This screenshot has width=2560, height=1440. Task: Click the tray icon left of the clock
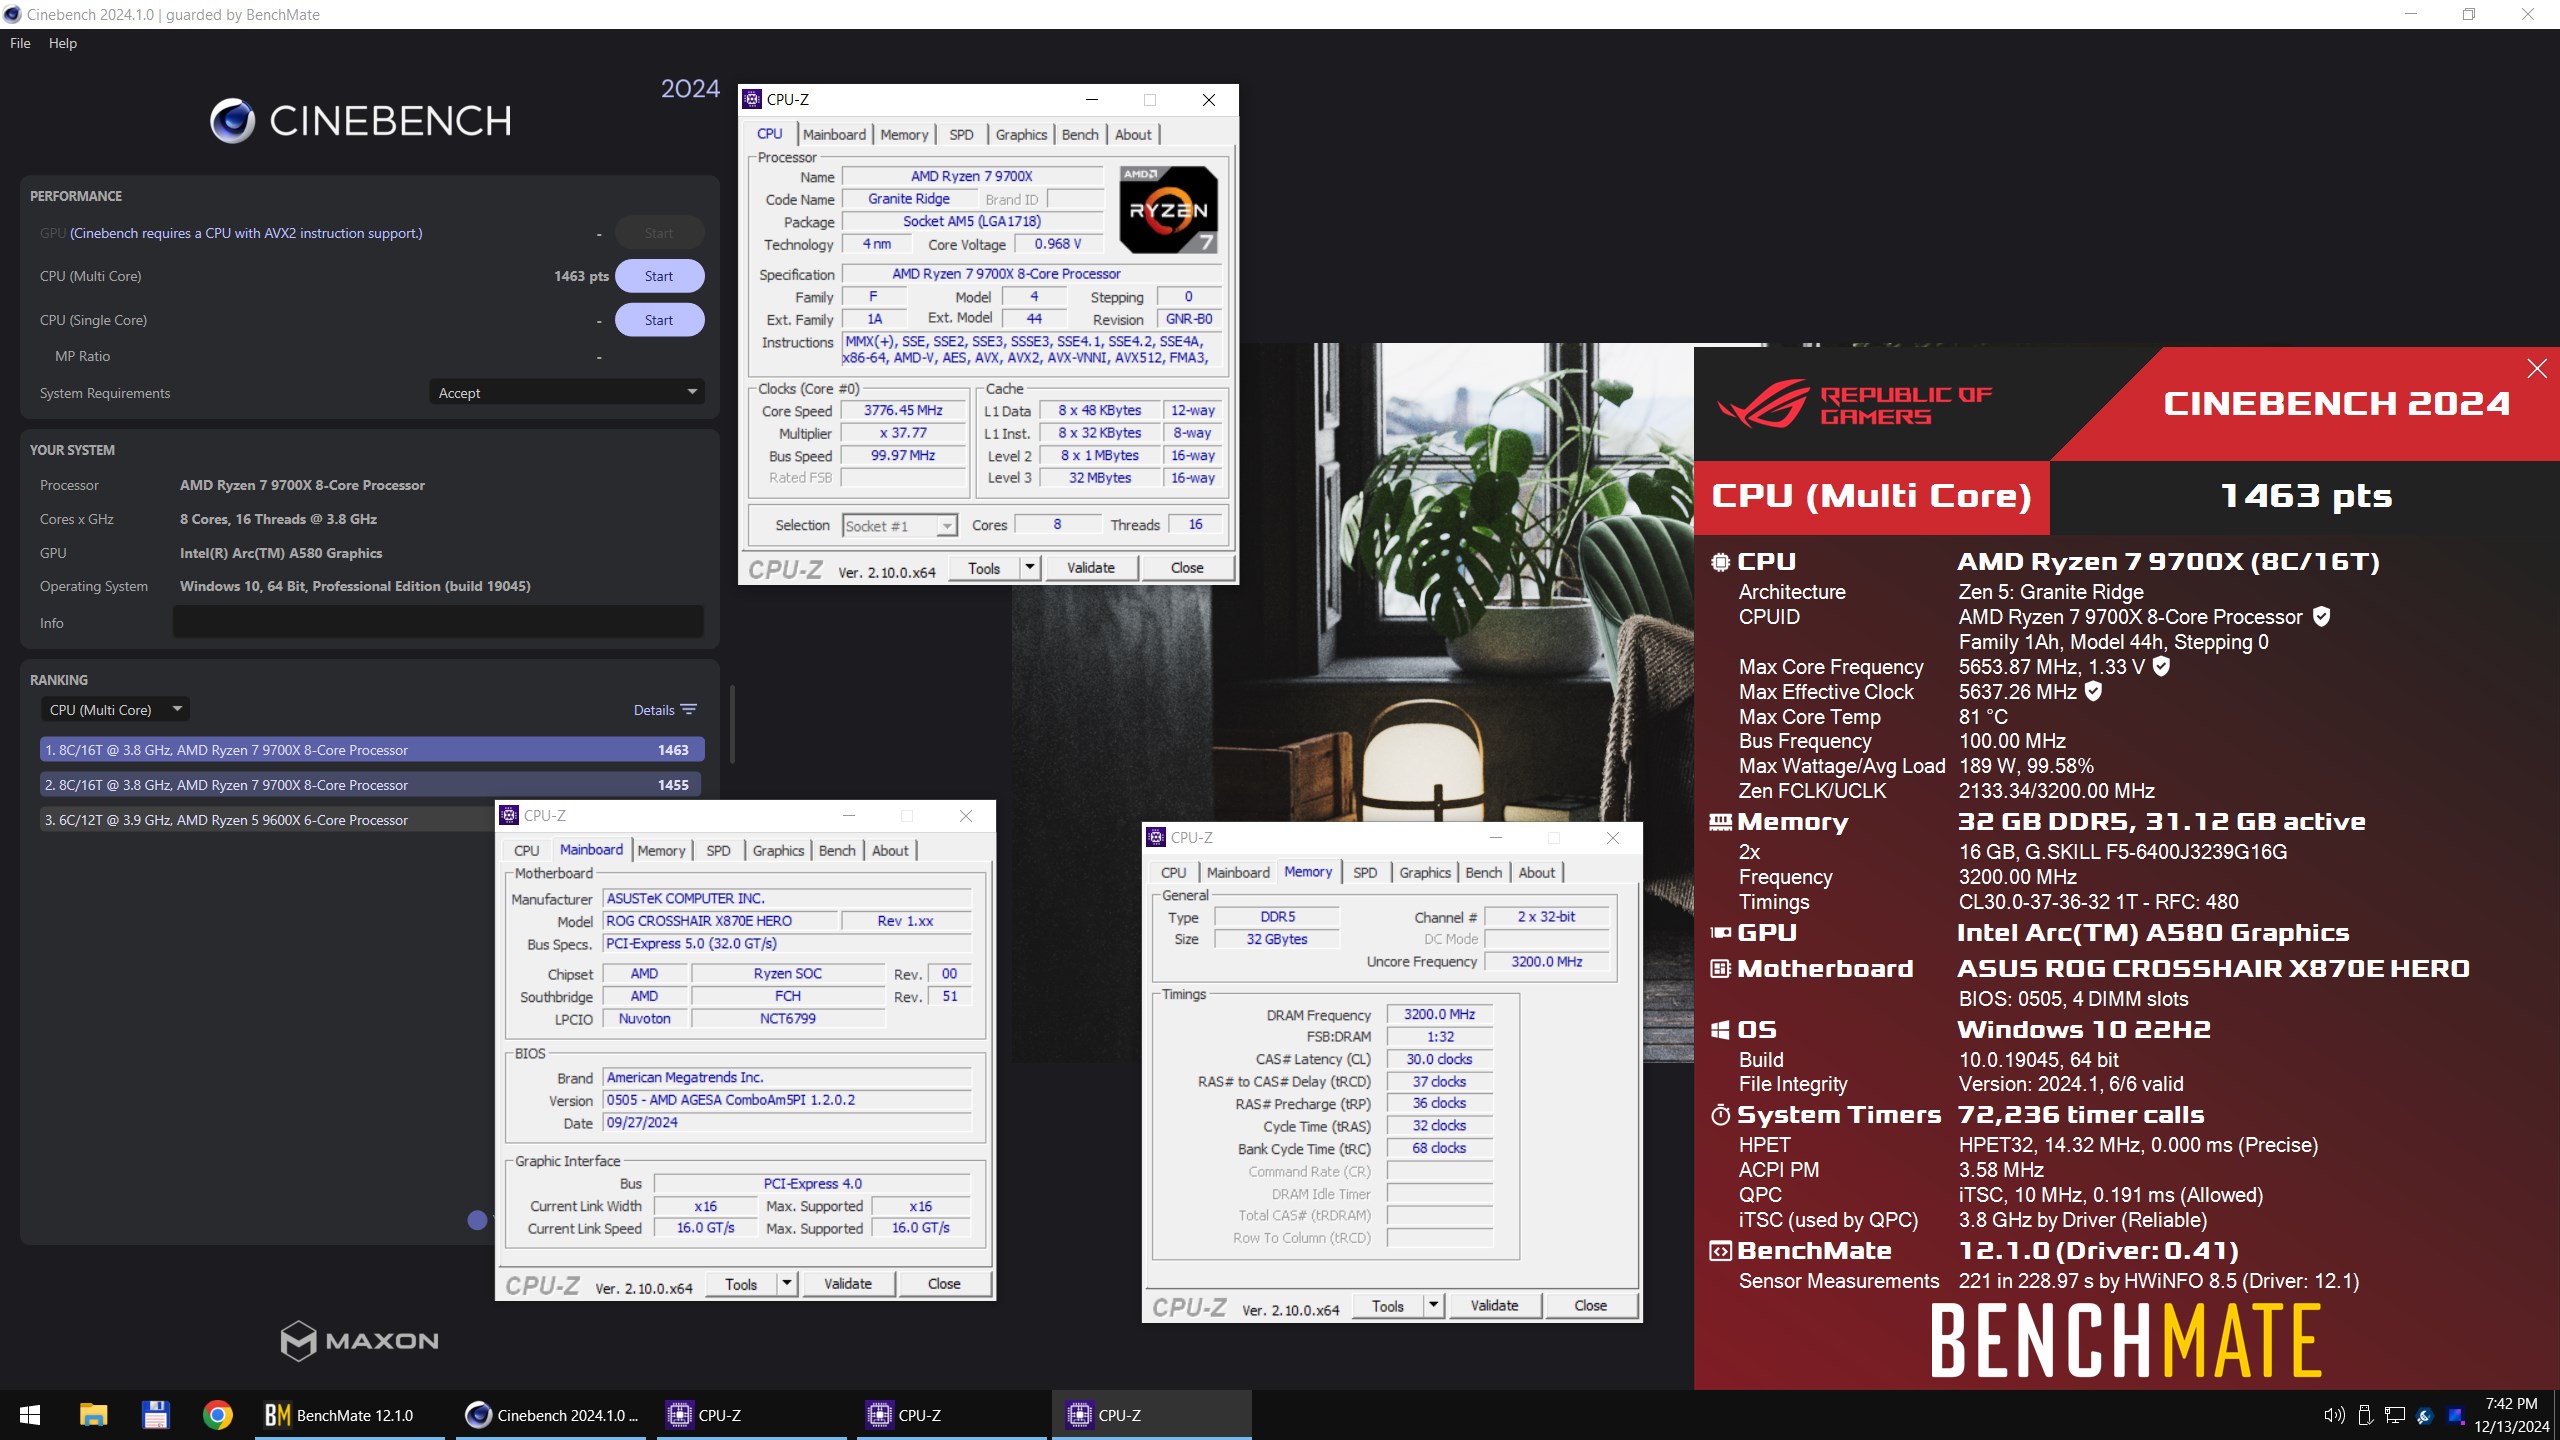[x=2455, y=1415]
